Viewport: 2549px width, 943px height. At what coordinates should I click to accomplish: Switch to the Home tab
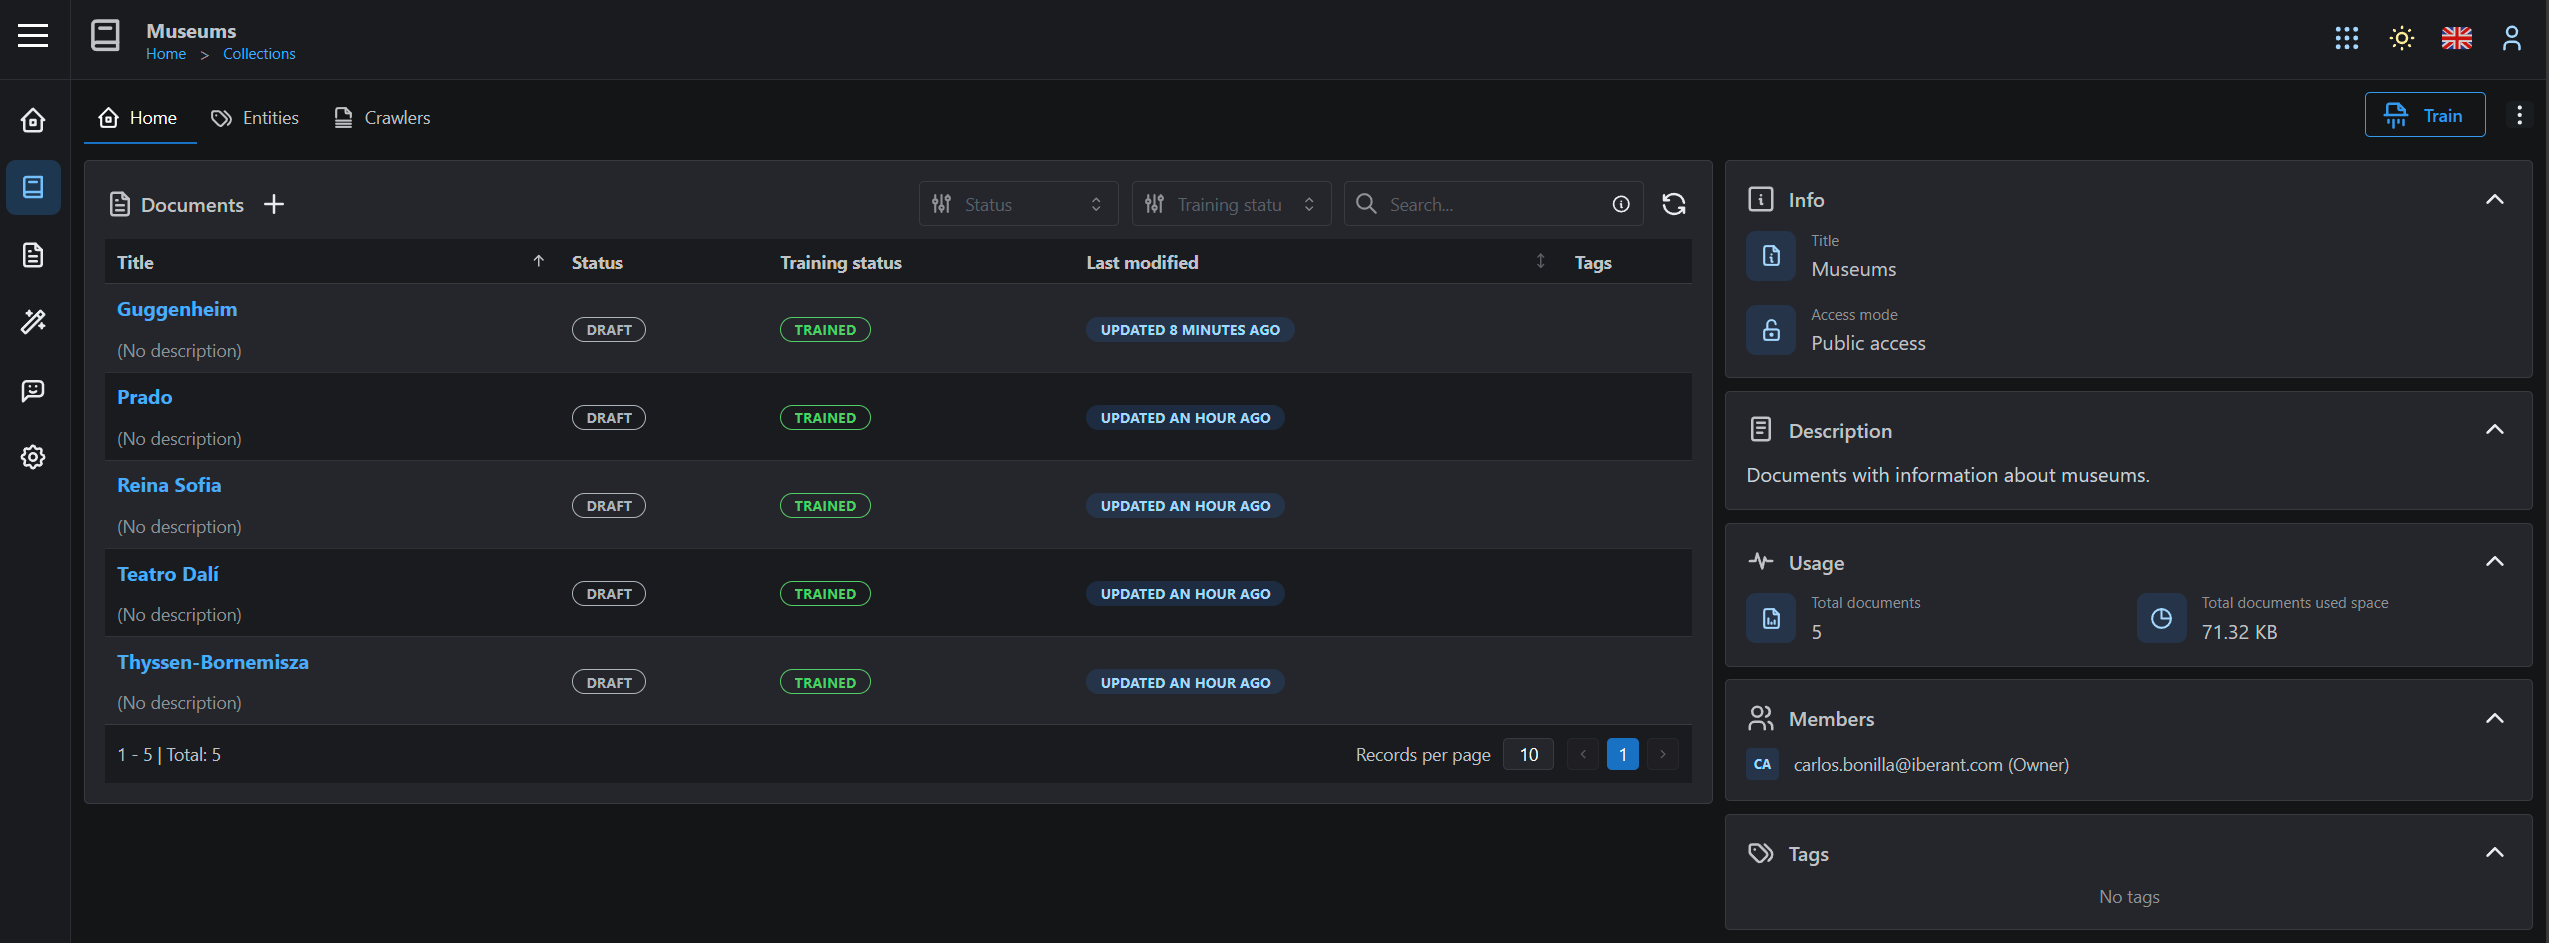[x=139, y=117]
